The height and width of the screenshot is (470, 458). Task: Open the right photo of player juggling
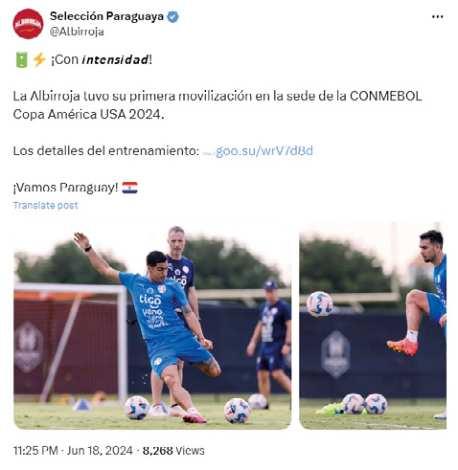pyautogui.click(x=373, y=326)
